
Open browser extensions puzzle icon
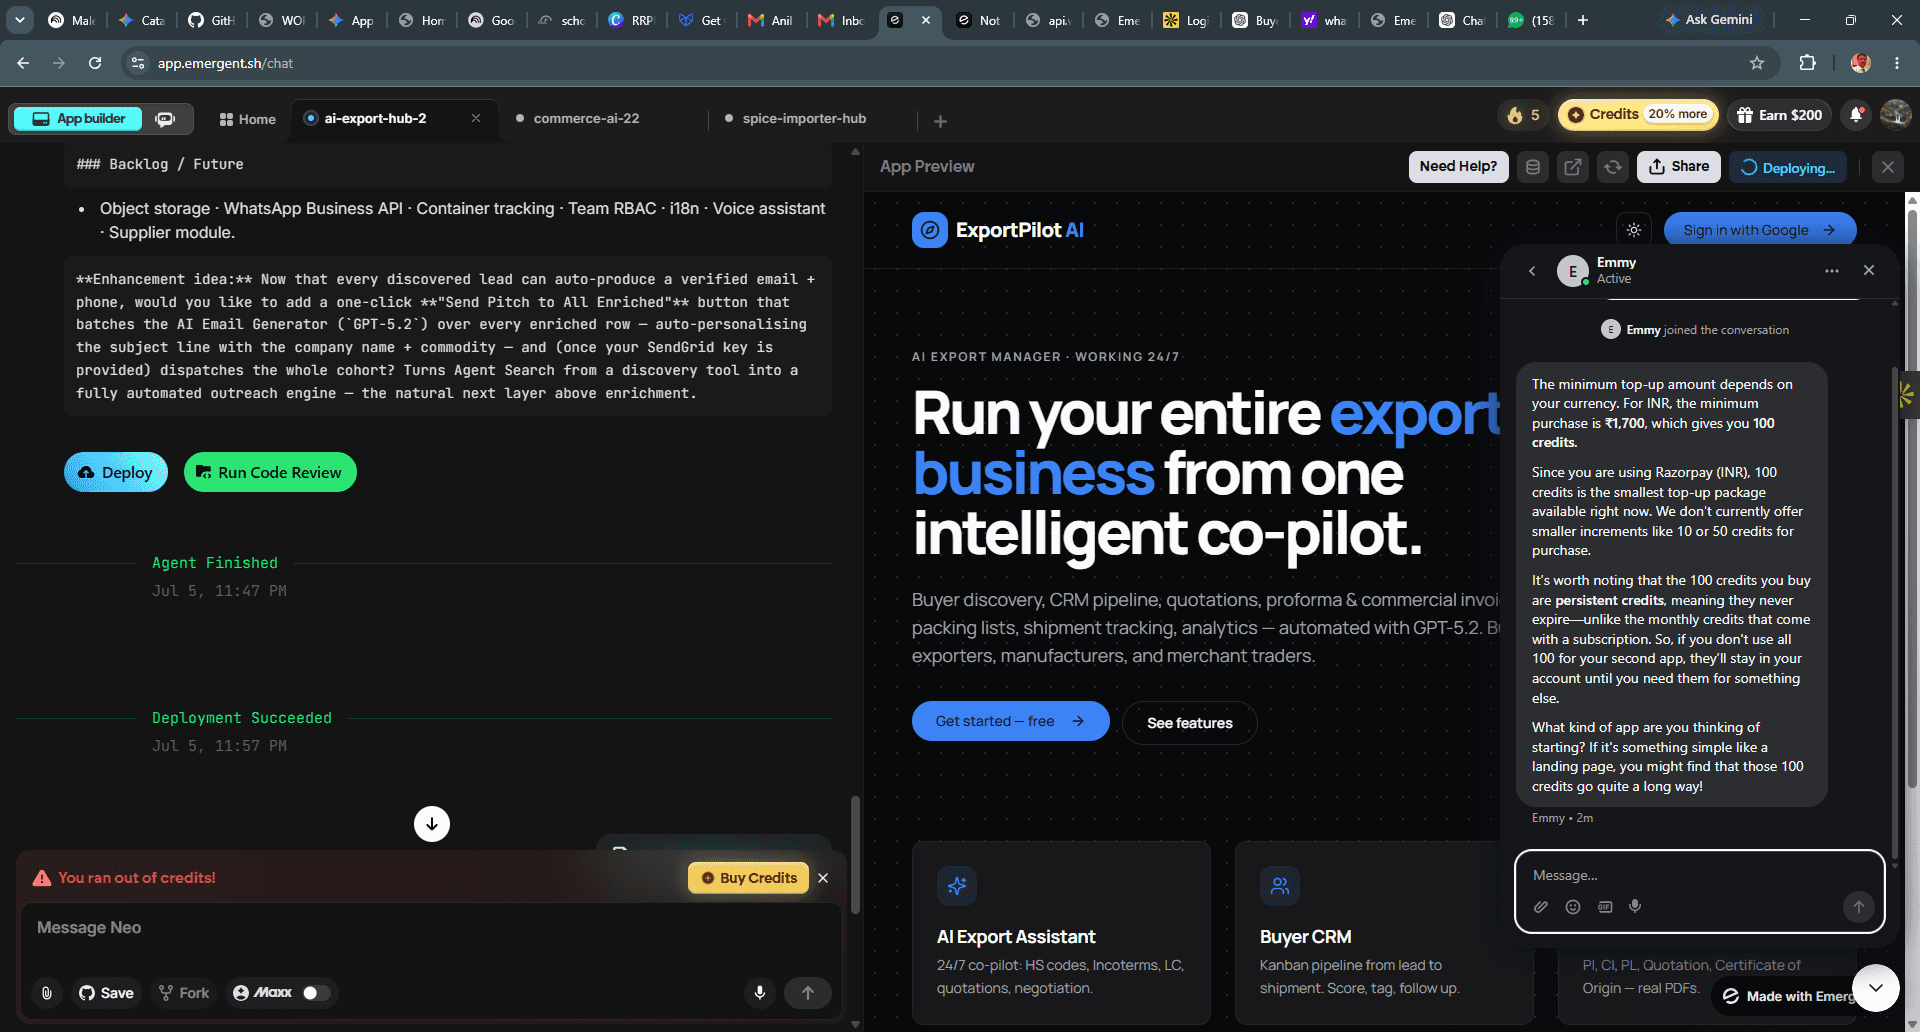(x=1807, y=63)
